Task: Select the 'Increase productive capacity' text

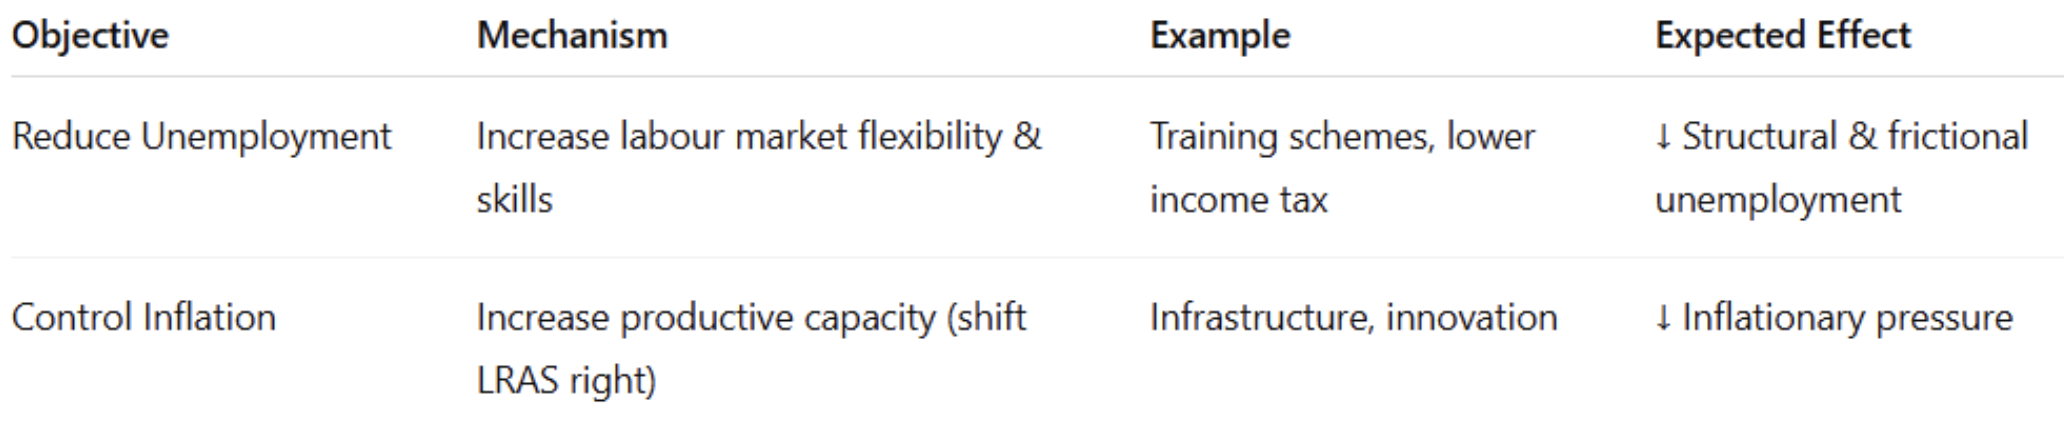Action: click(705, 318)
